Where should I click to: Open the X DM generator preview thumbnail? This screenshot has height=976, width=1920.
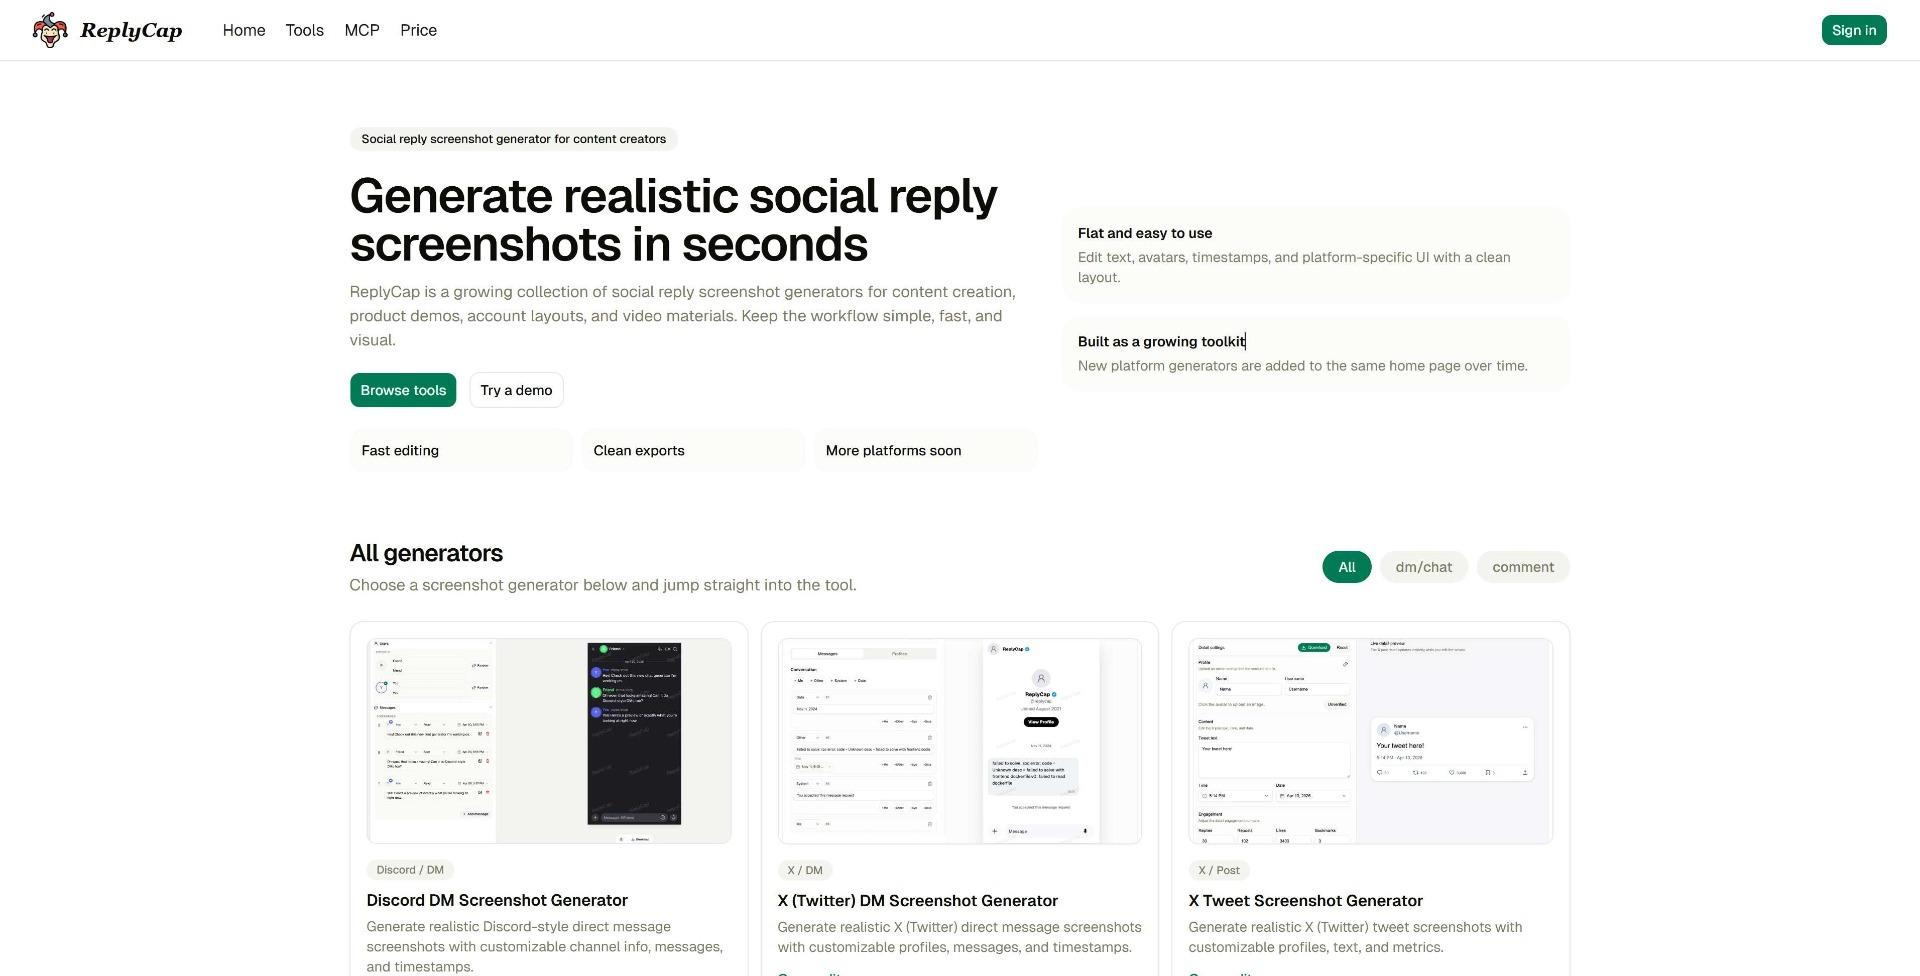(959, 741)
